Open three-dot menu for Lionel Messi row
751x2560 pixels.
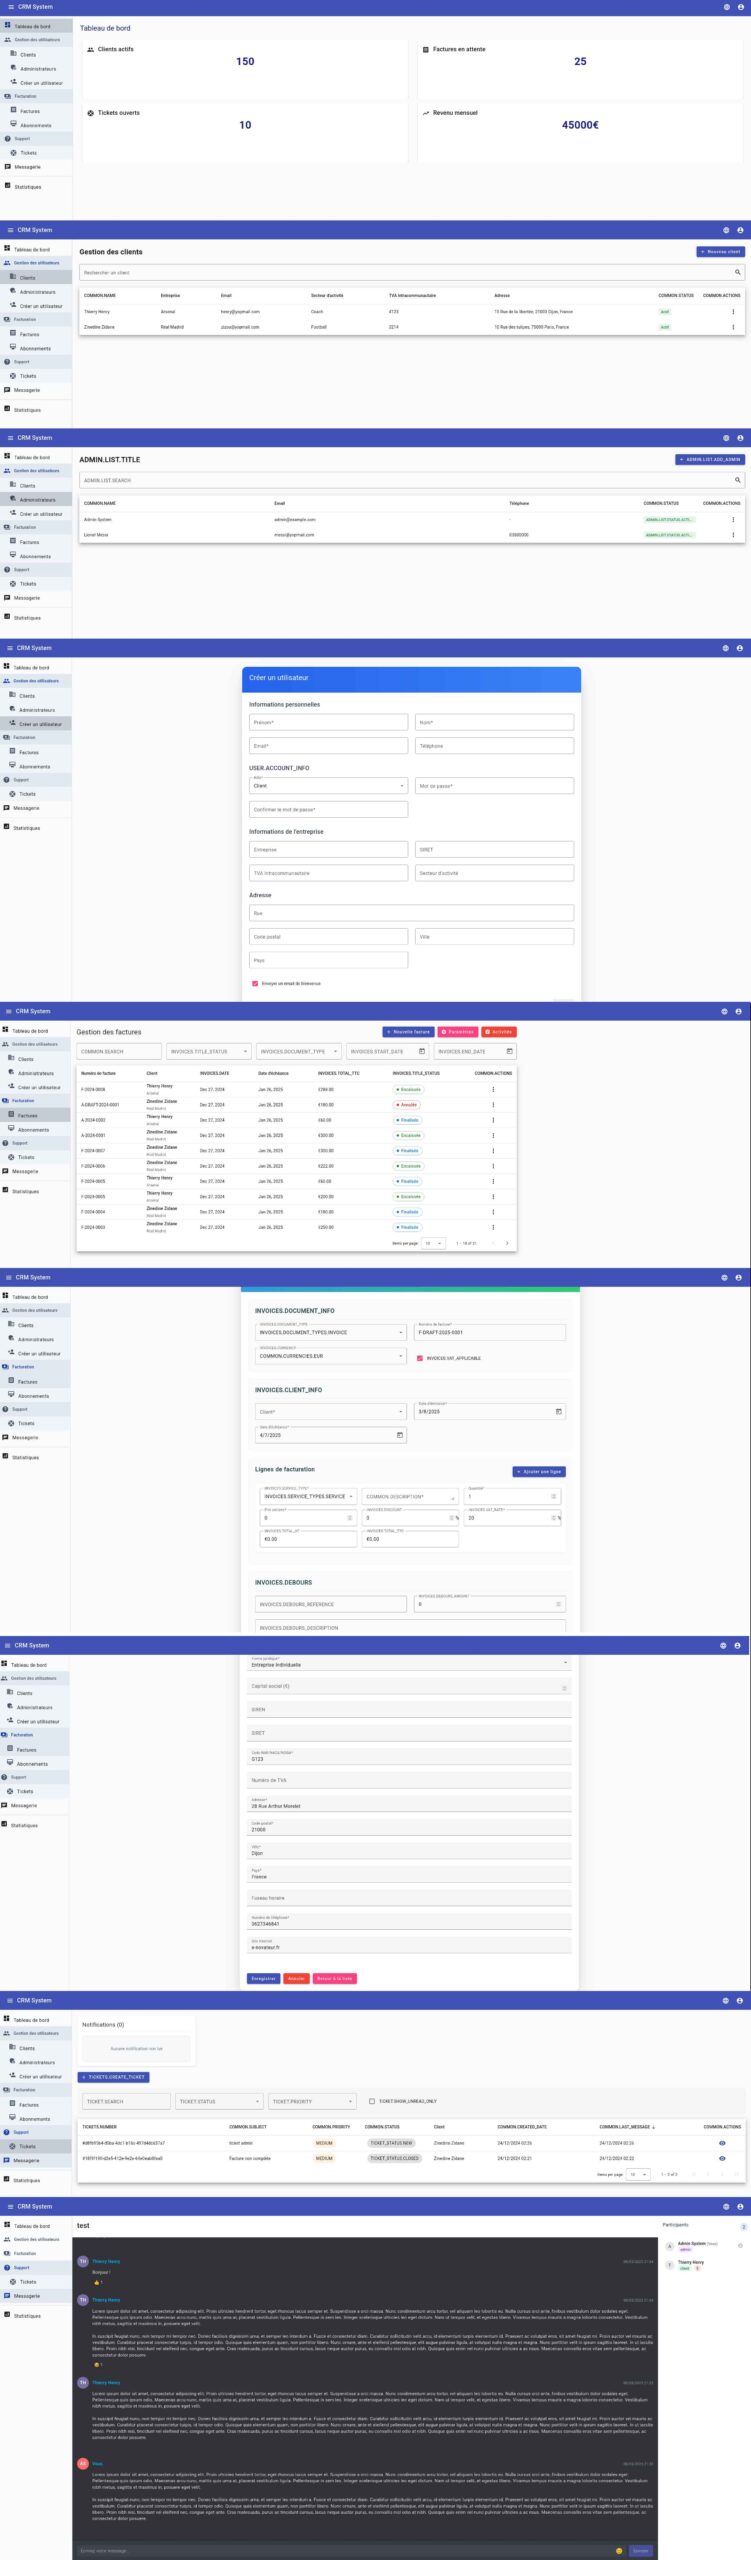pos(733,535)
